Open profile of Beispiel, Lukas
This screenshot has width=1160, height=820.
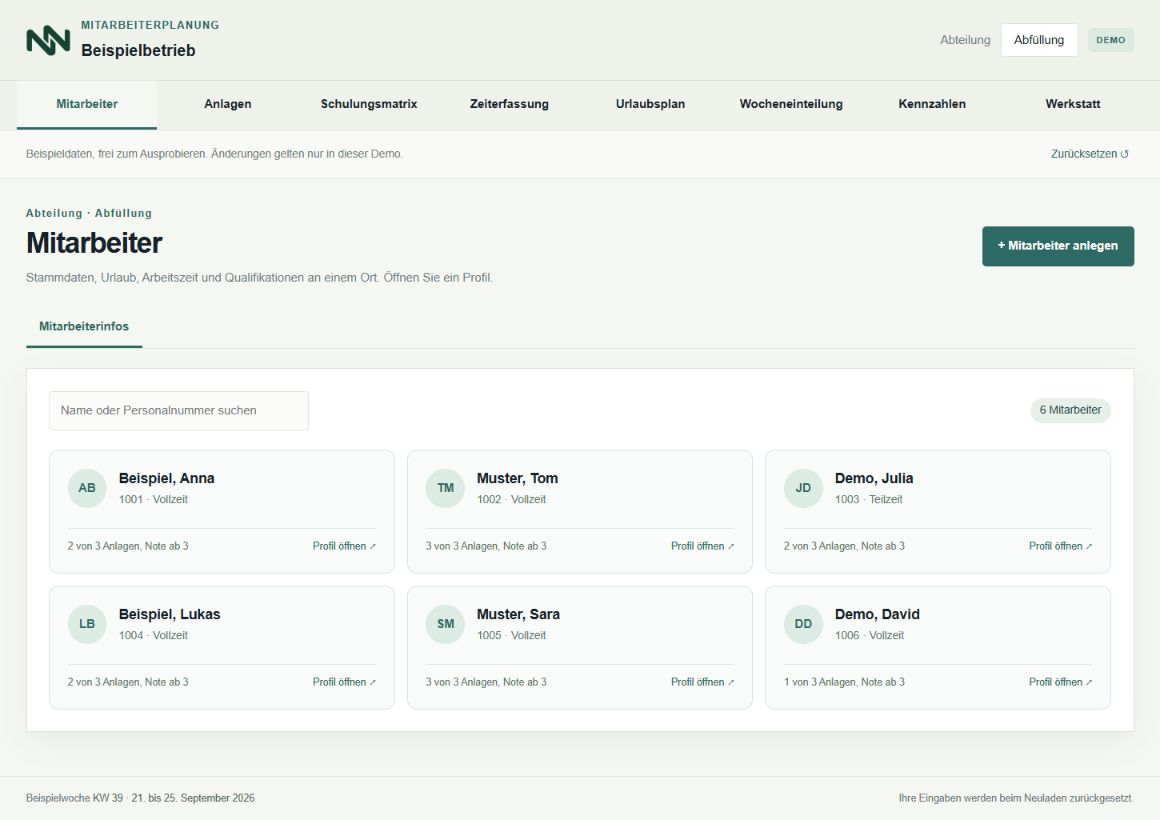(344, 682)
